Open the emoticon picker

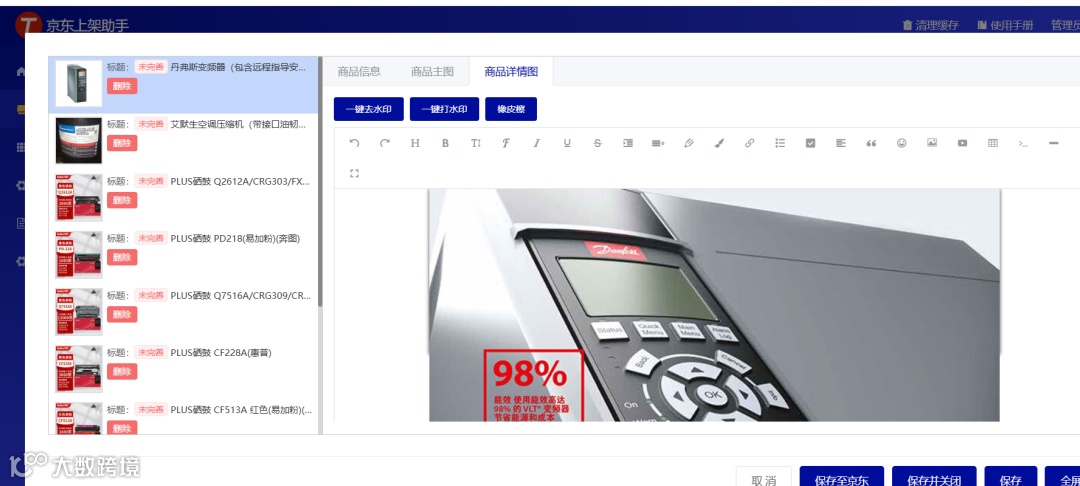(902, 143)
